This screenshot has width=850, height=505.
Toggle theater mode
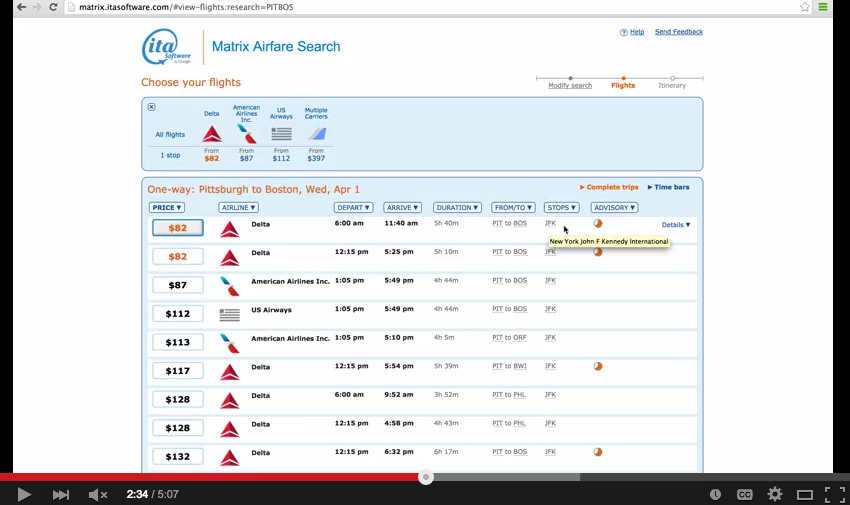(x=804, y=494)
